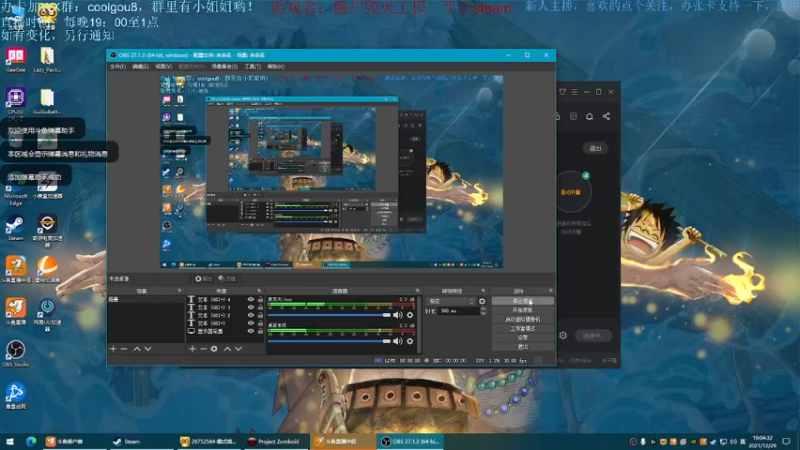Open the Scene Collection menu in OBS
This screenshot has width=800, height=450.
click(x=224, y=66)
